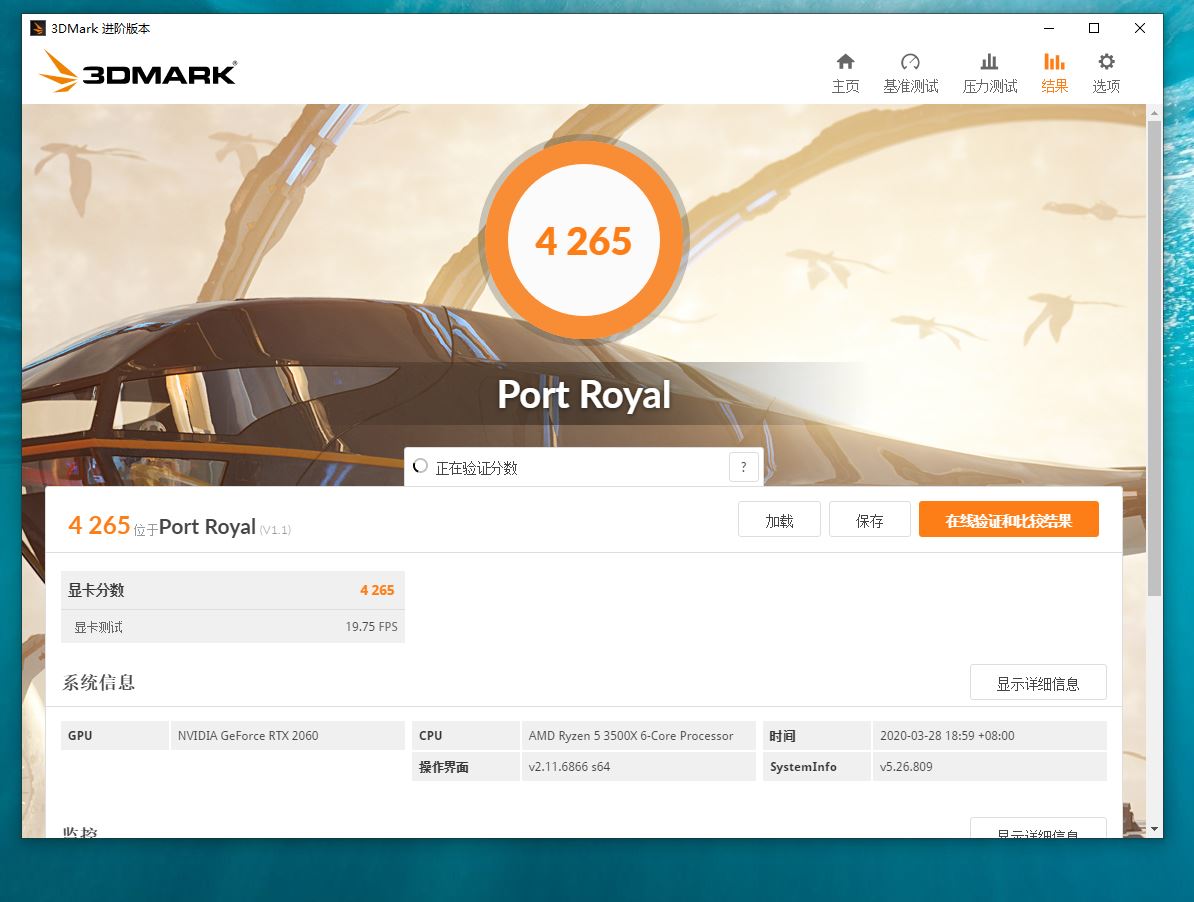Click the validating score (正在验证分数) status
Image resolution: width=1194 pixels, height=902 pixels.
pyautogui.click(x=476, y=467)
